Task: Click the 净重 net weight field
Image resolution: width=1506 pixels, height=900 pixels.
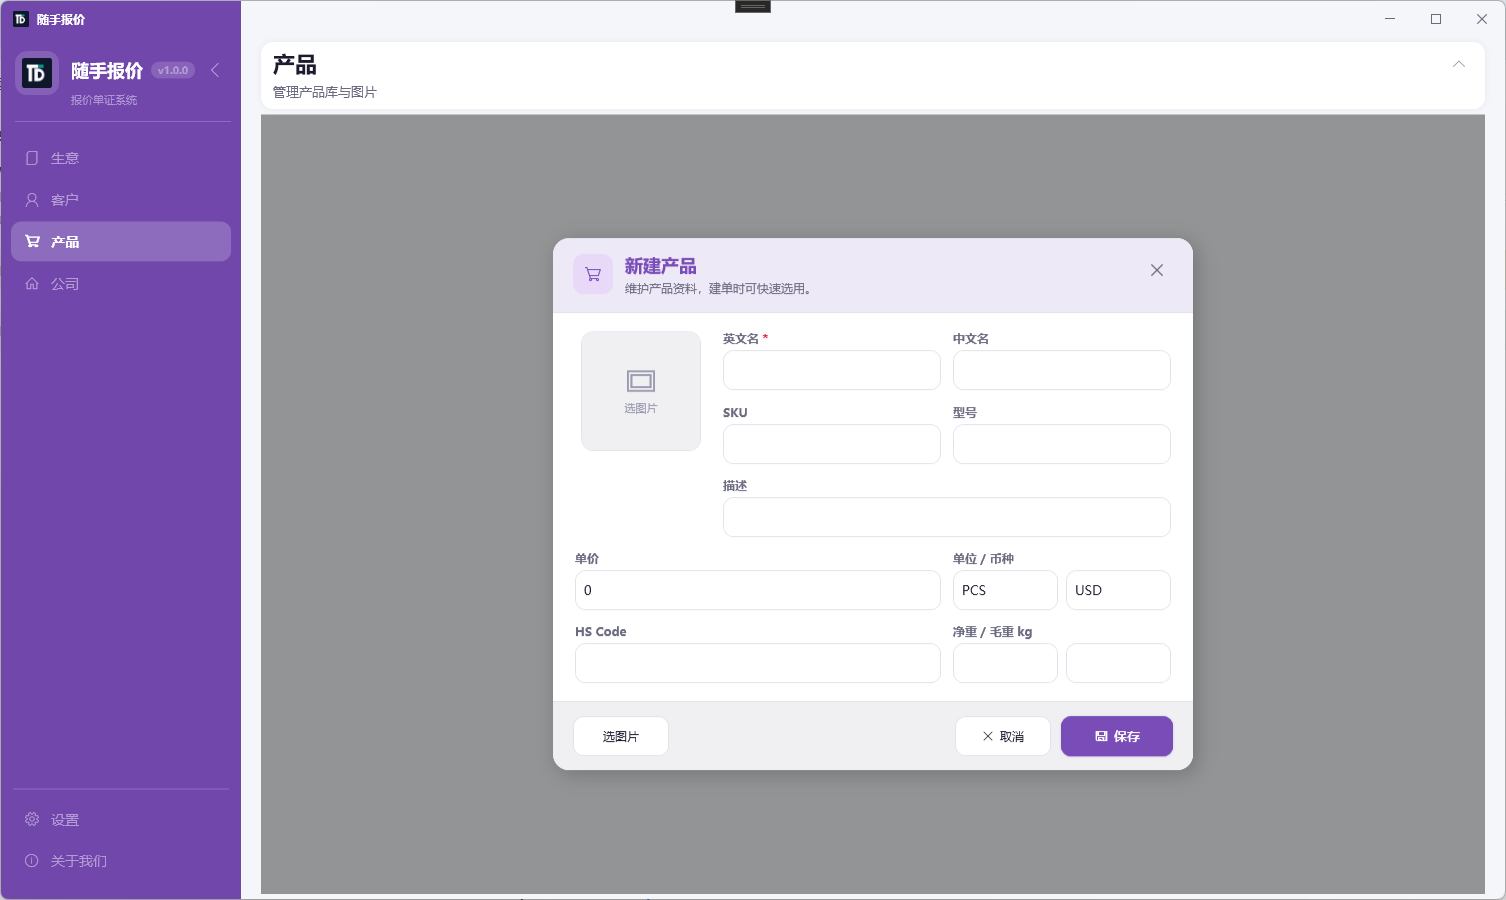Action: [x=1005, y=663]
